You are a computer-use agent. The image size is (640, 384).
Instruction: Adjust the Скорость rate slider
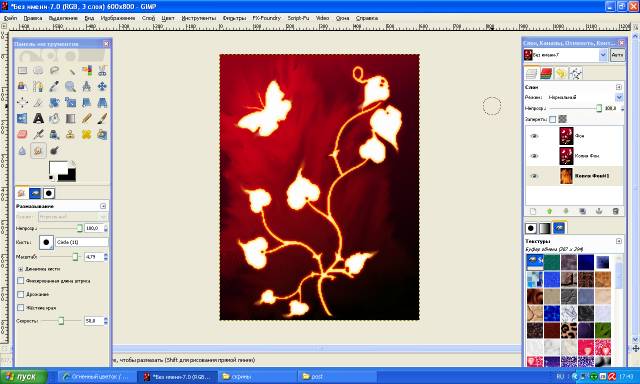coord(61,321)
